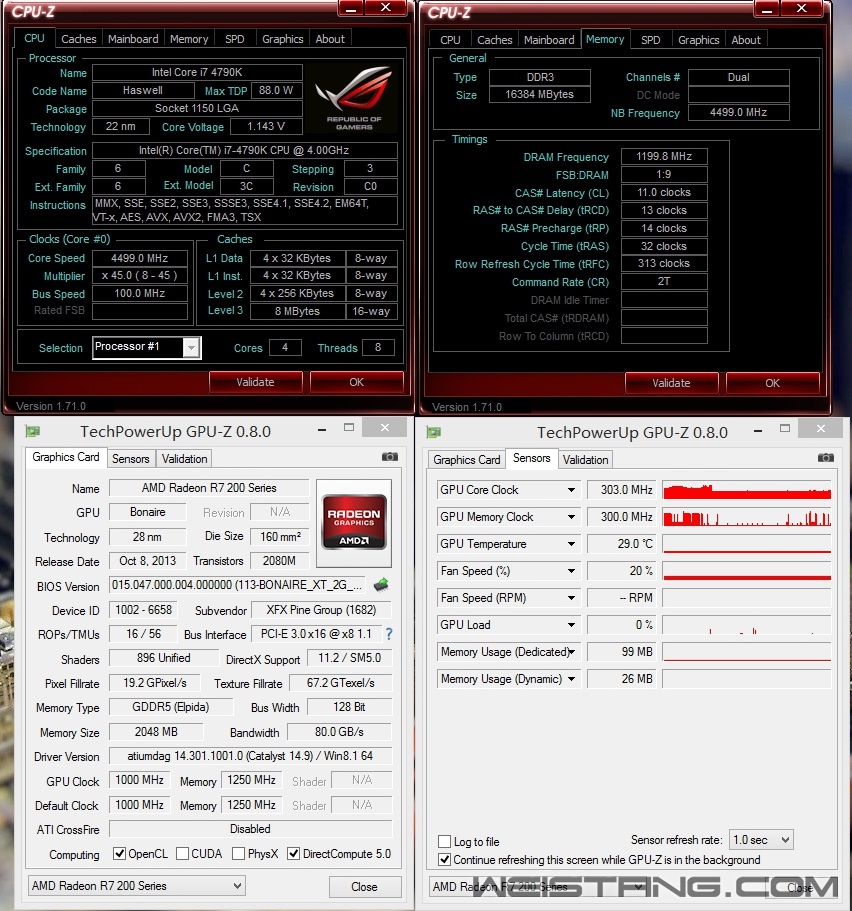Open the GPU Load sensor dropdown
The width and height of the screenshot is (852, 911).
pos(571,625)
